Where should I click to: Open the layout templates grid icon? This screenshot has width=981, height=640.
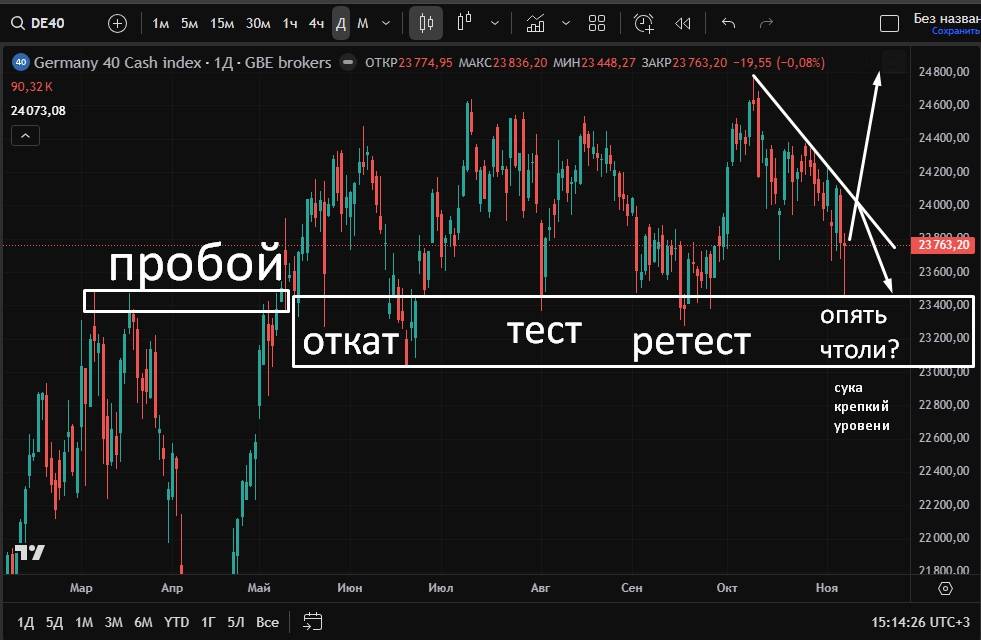(597, 23)
